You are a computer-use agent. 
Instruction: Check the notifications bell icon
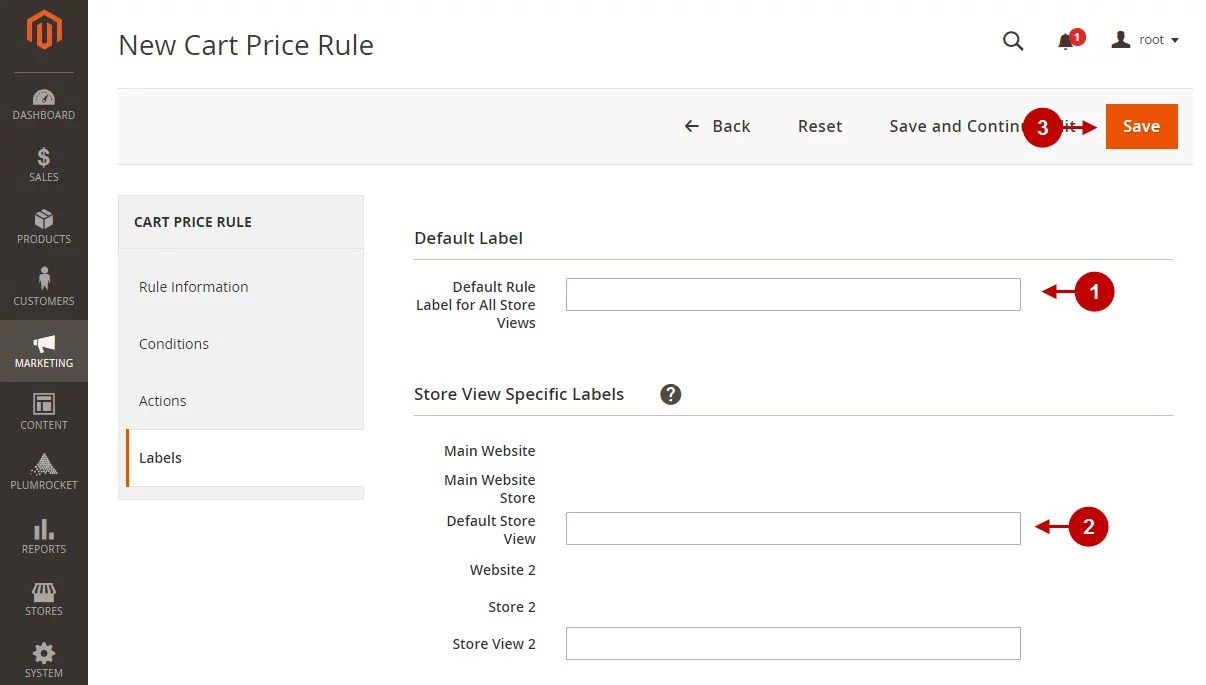tap(1068, 41)
